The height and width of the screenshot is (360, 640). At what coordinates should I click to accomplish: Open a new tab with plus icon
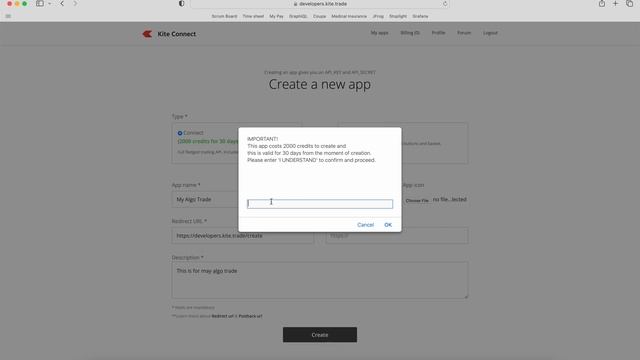tap(616, 4)
